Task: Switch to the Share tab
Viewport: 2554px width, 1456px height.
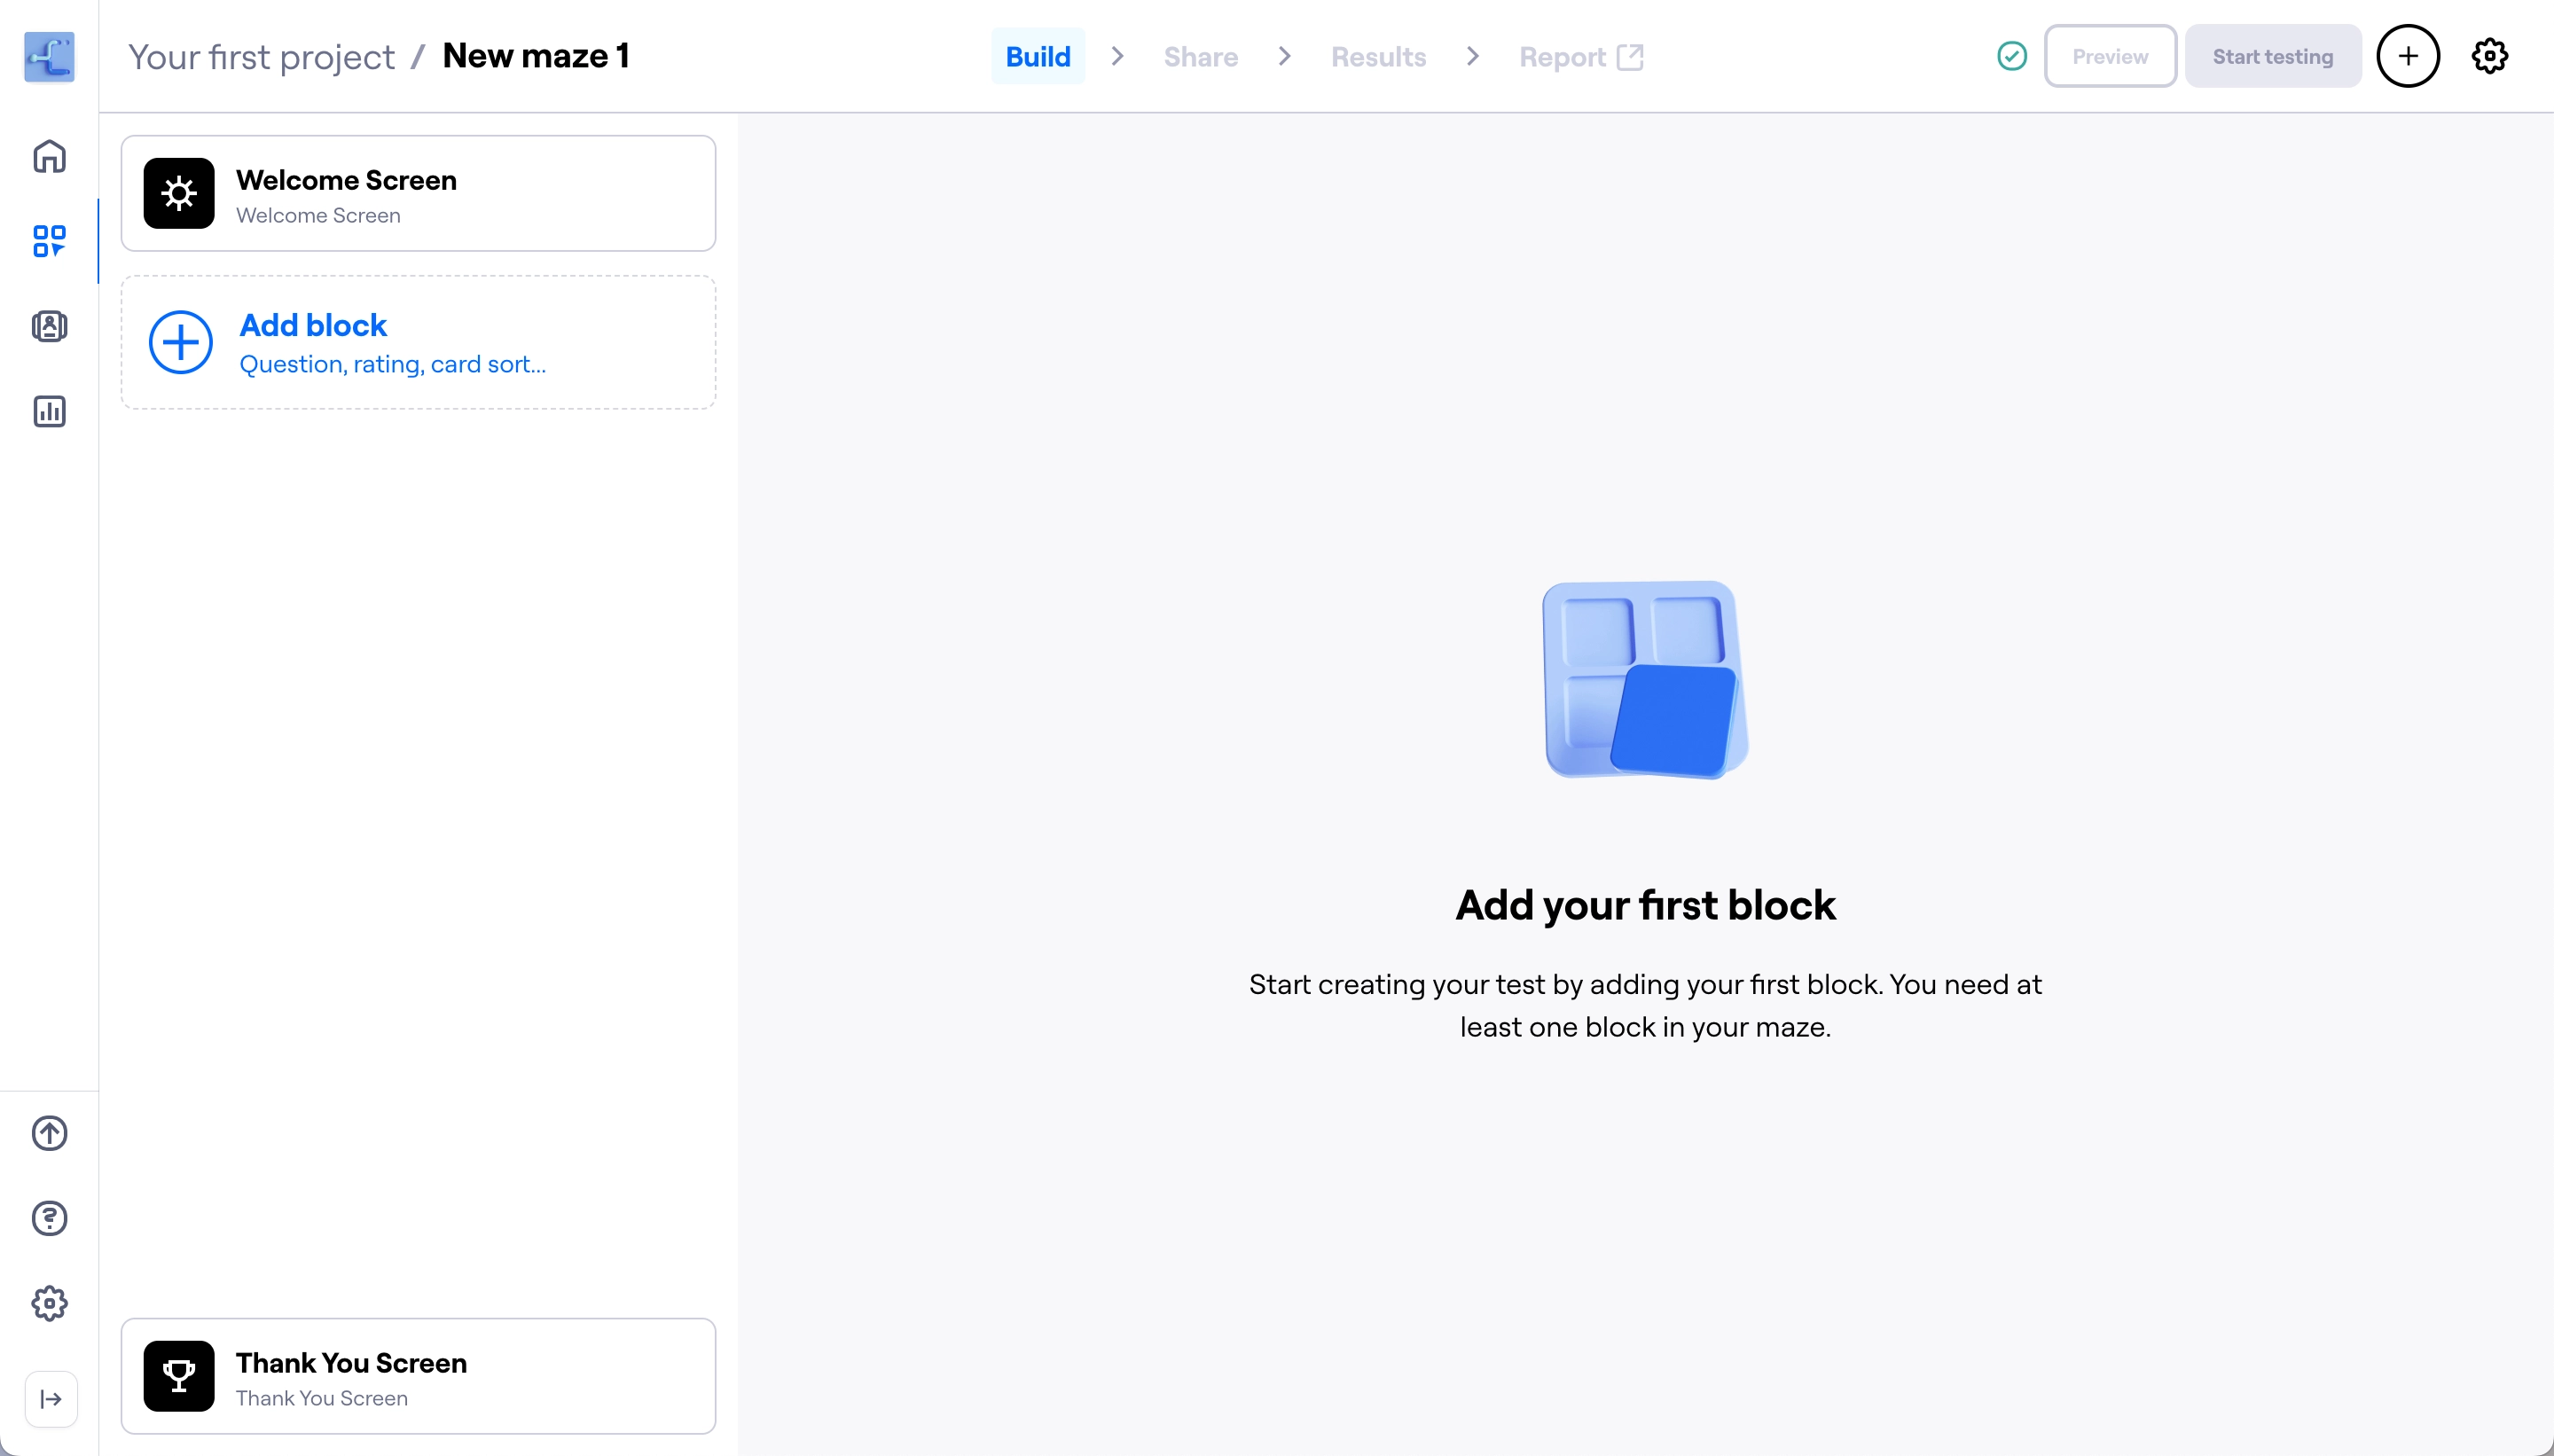Action: point(1199,57)
